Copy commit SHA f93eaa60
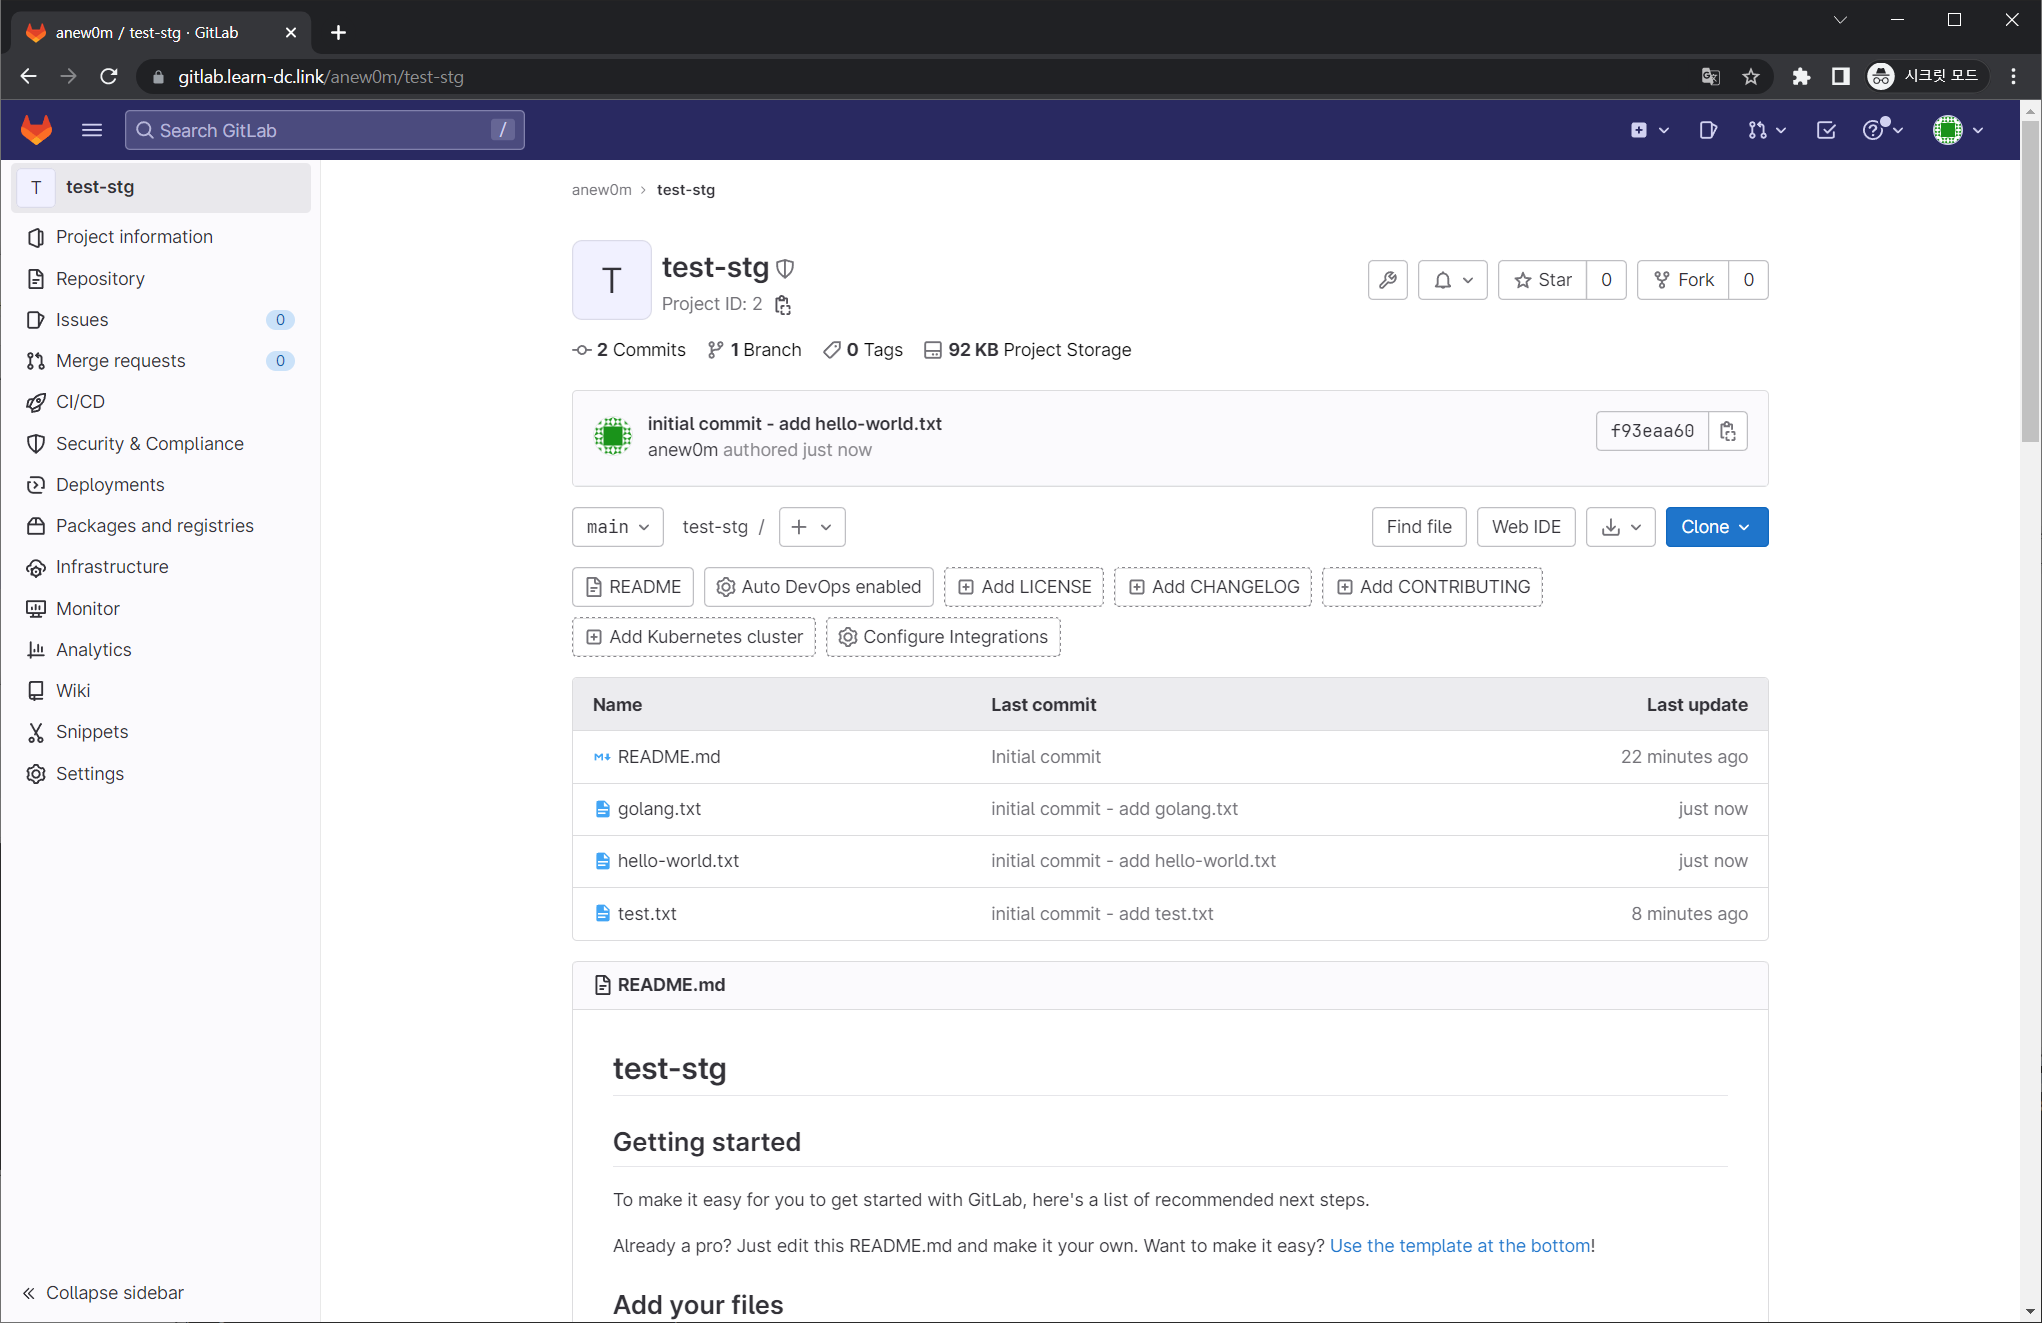 click(x=1727, y=431)
